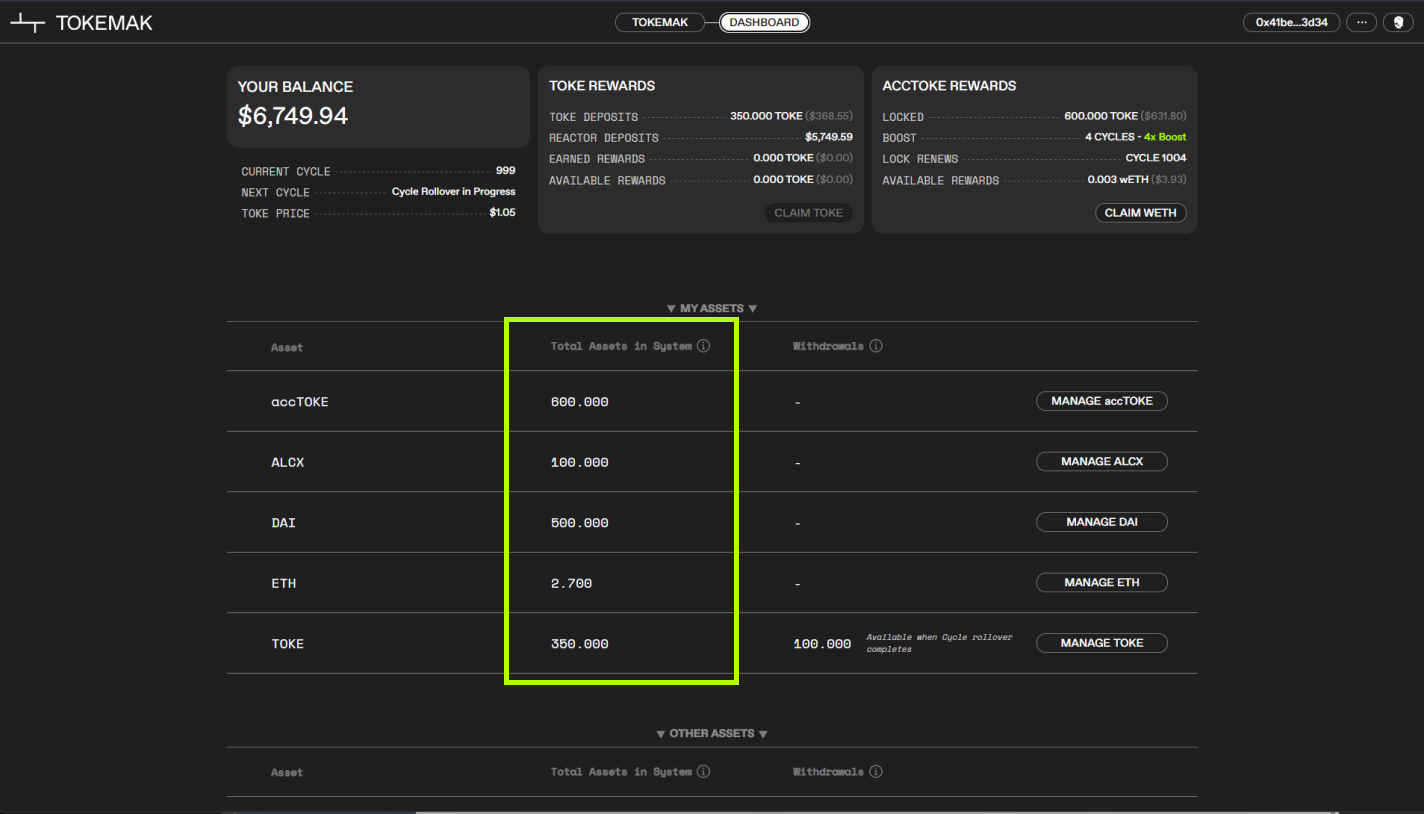Click the Available when Cycle rollover completes note
The height and width of the screenshot is (814, 1424).
(939, 643)
